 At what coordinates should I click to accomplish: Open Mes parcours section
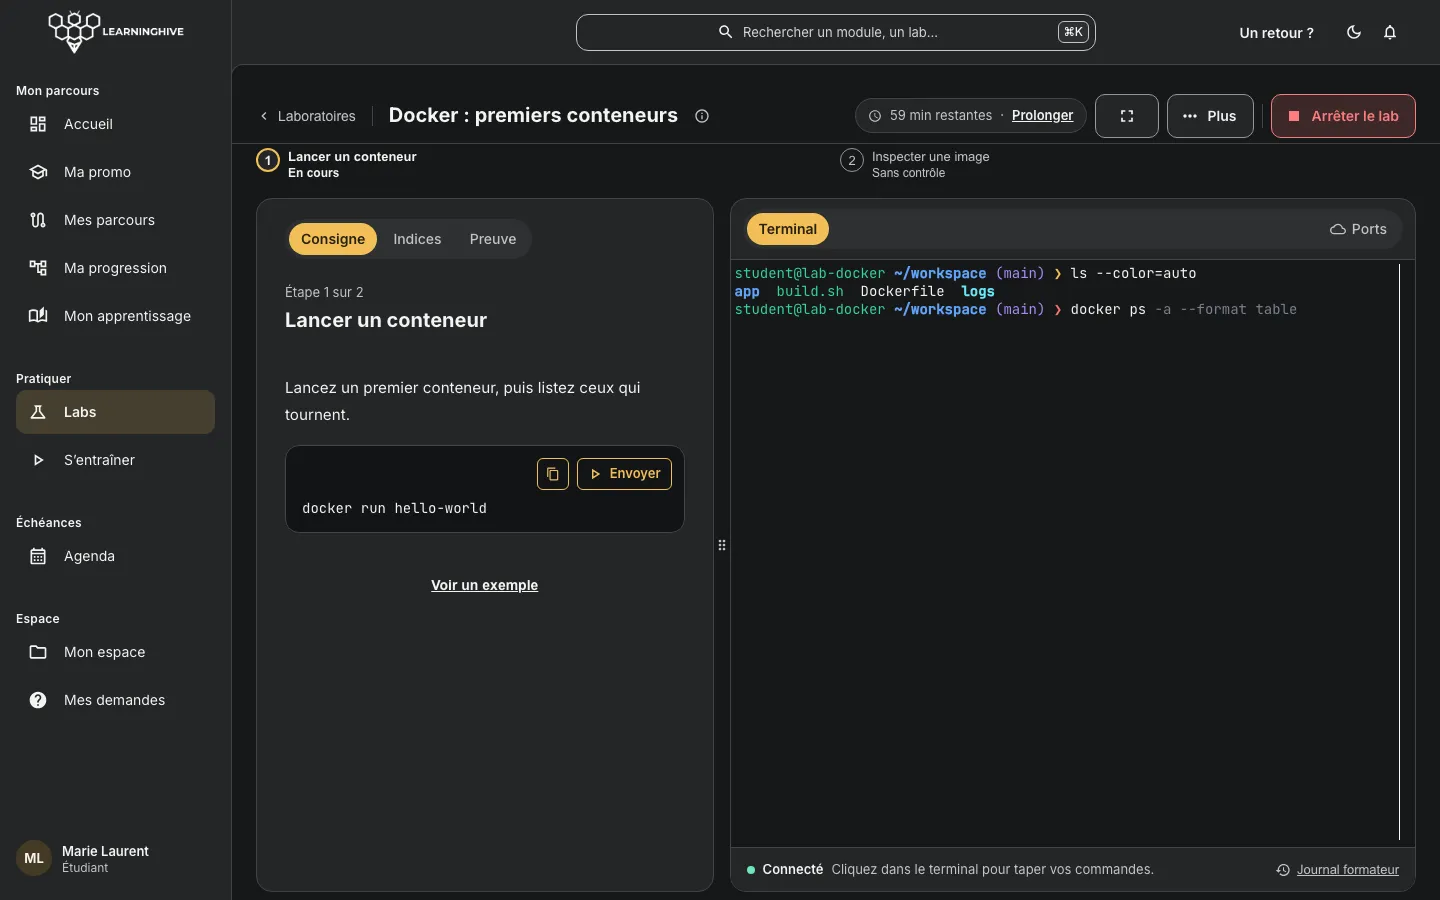coord(115,220)
